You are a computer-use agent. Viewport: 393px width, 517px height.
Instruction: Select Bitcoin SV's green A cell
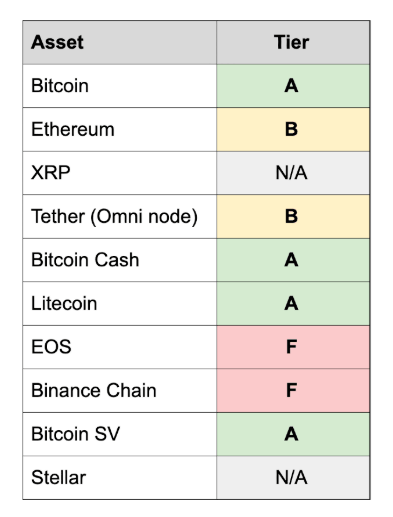pyautogui.click(x=293, y=434)
